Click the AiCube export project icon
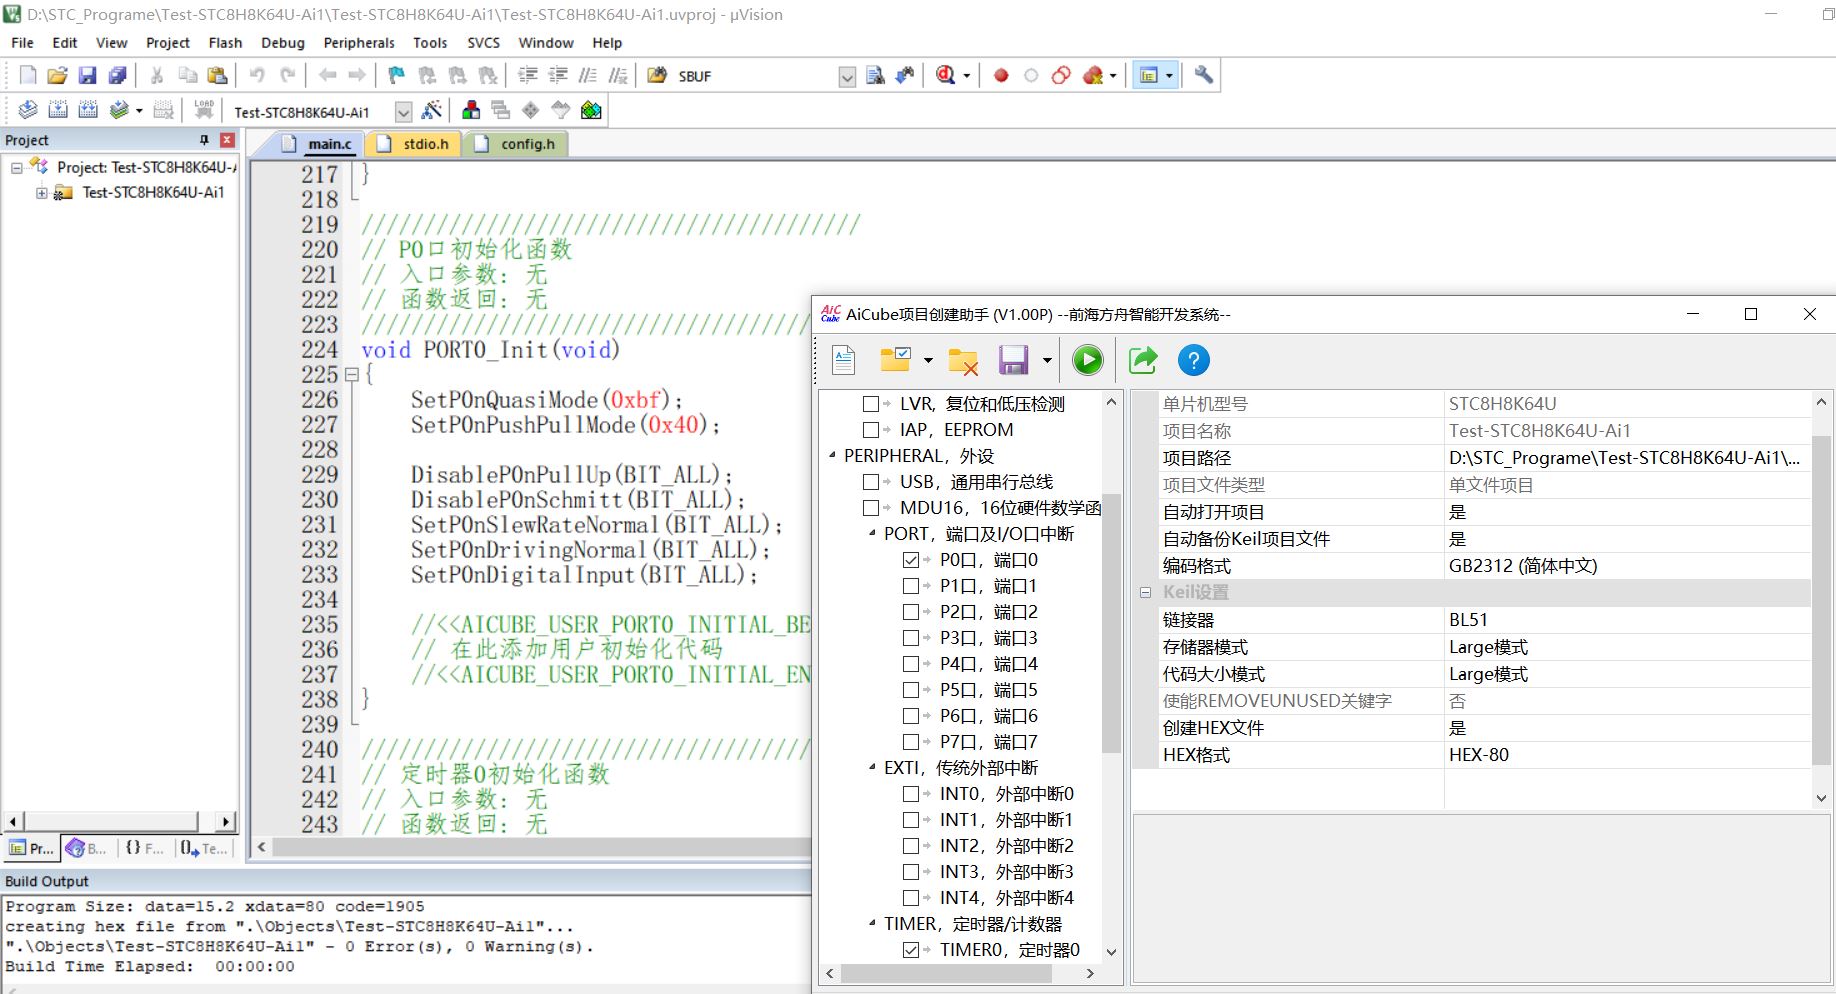Viewport: 1836px width, 994px height. coord(1142,360)
